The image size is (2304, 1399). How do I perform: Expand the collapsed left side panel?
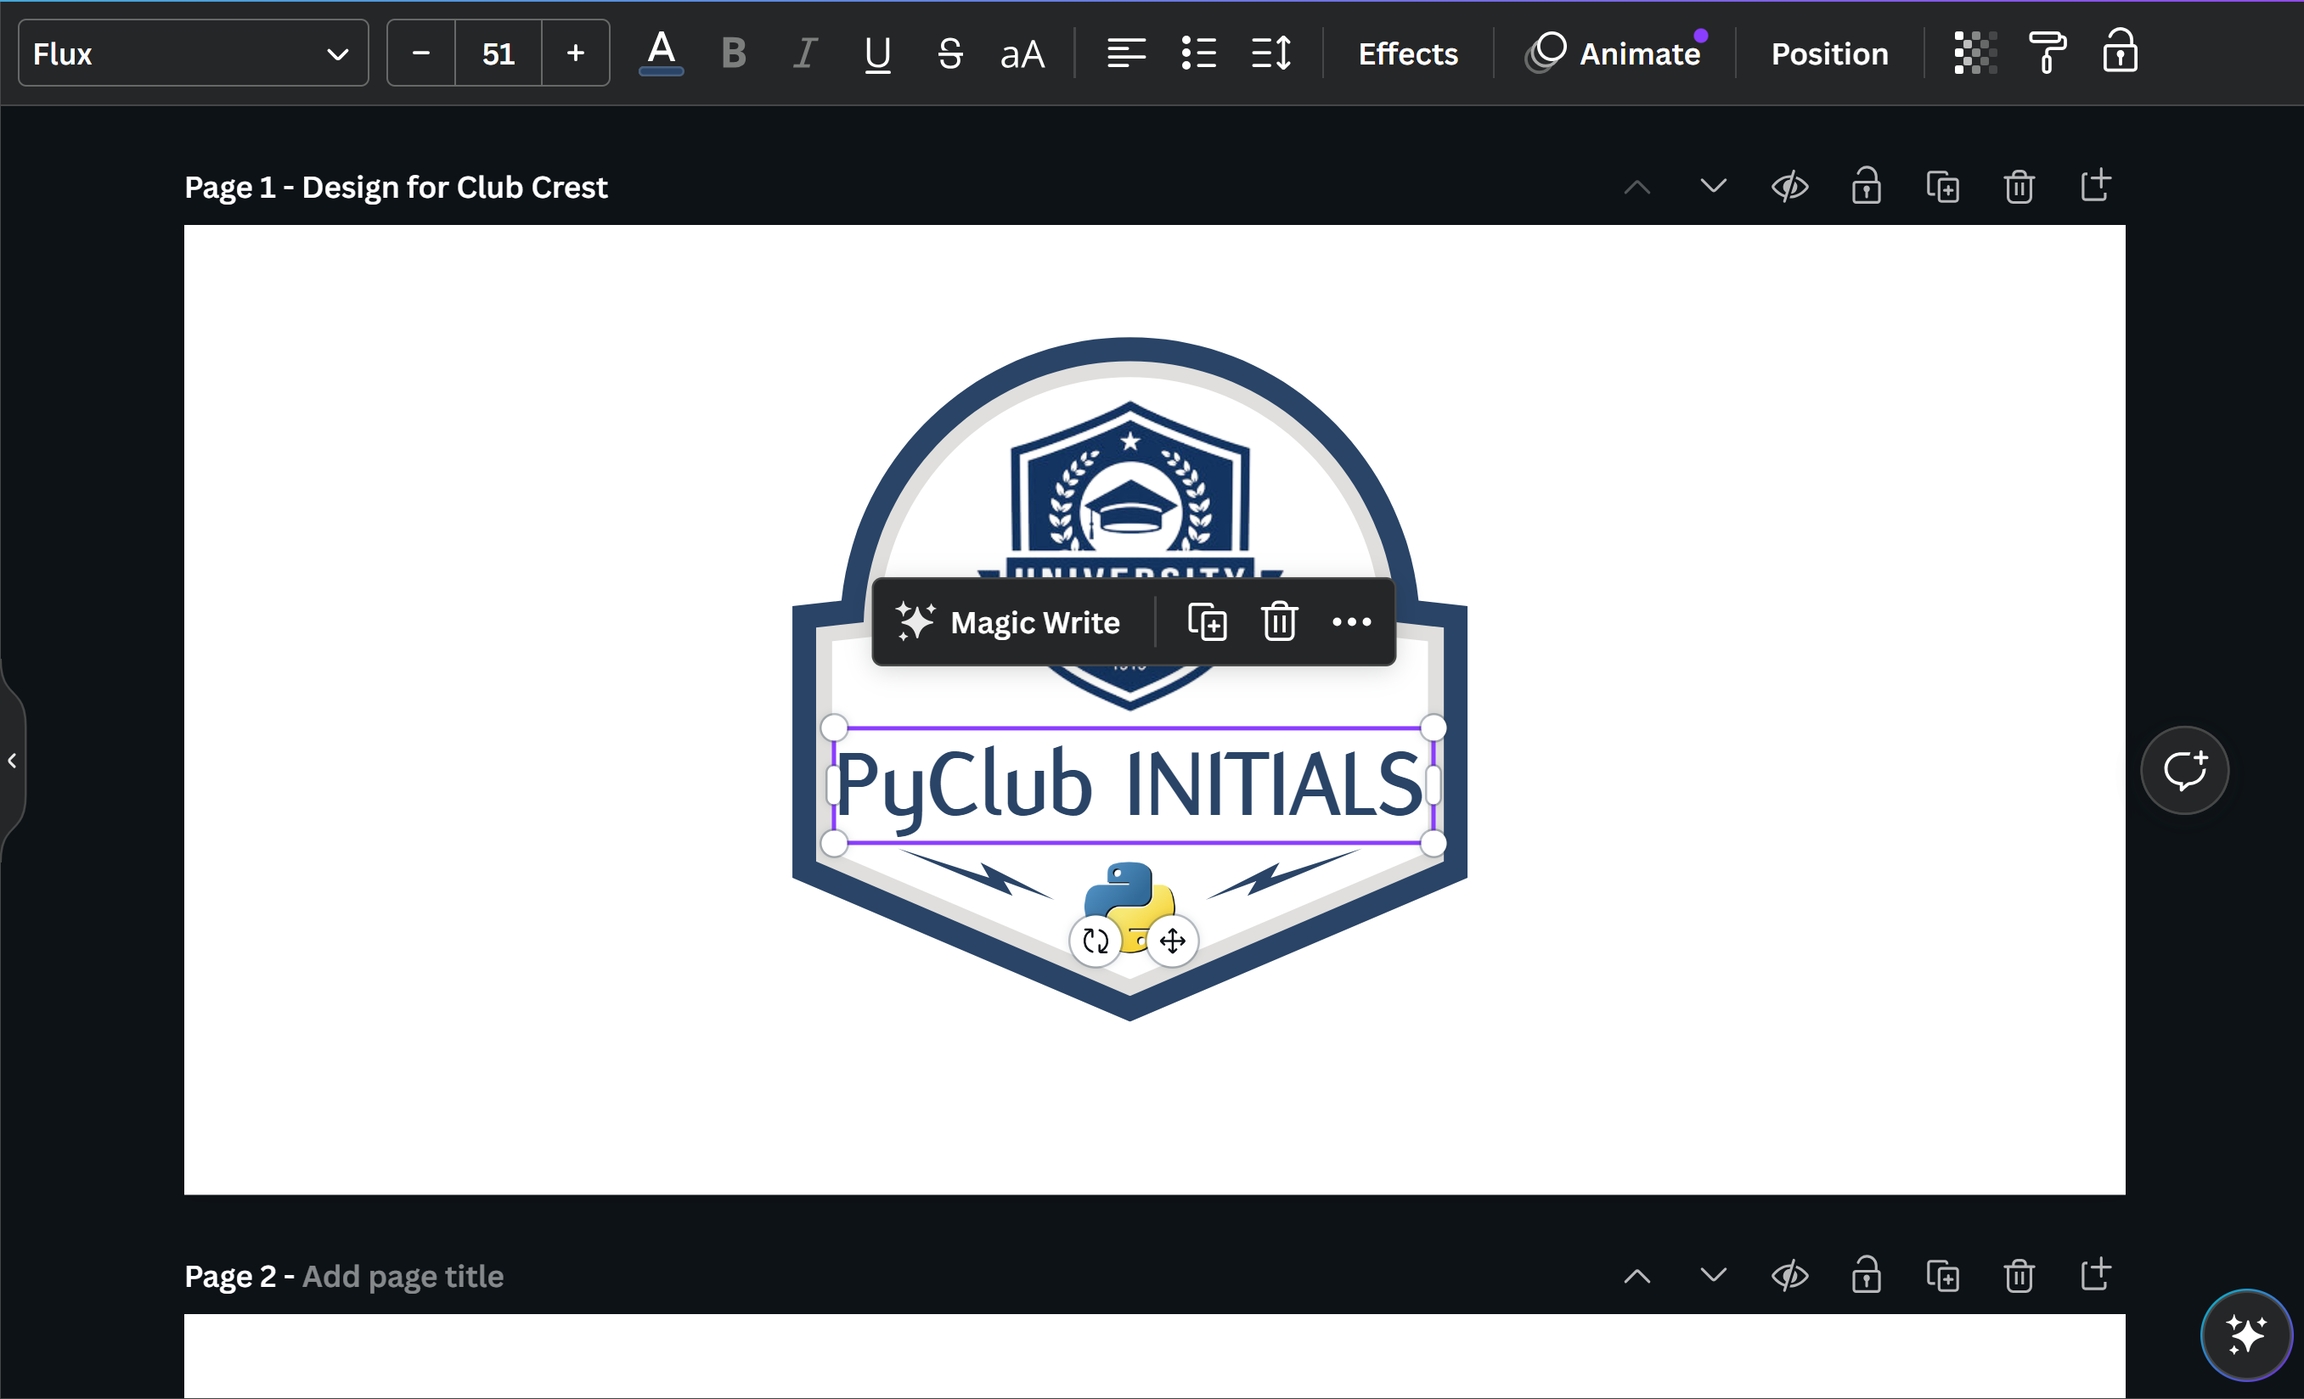[x=12, y=761]
